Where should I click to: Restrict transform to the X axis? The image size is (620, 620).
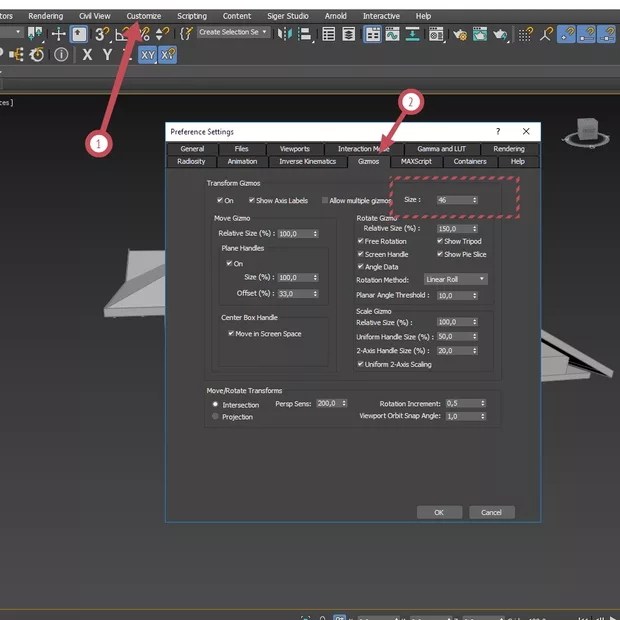(87, 55)
